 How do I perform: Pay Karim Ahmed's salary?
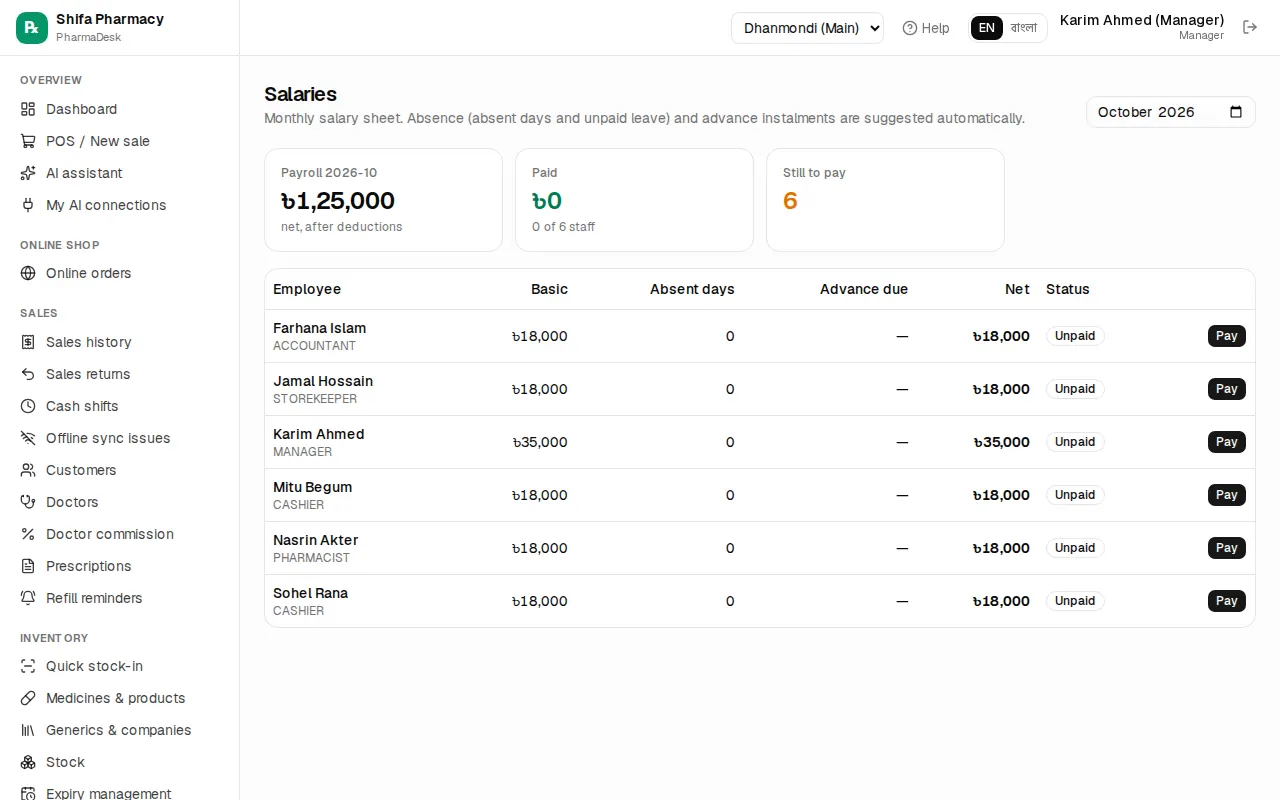[x=1227, y=442]
